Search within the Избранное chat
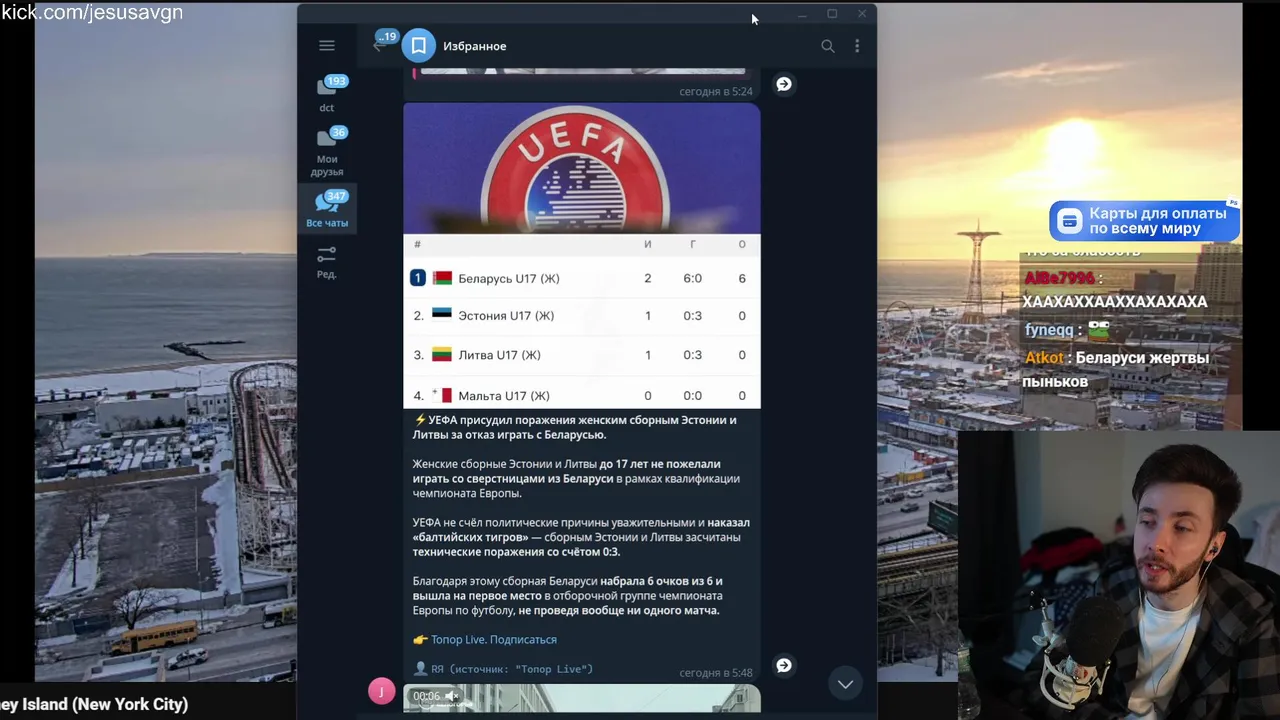 [x=827, y=46]
